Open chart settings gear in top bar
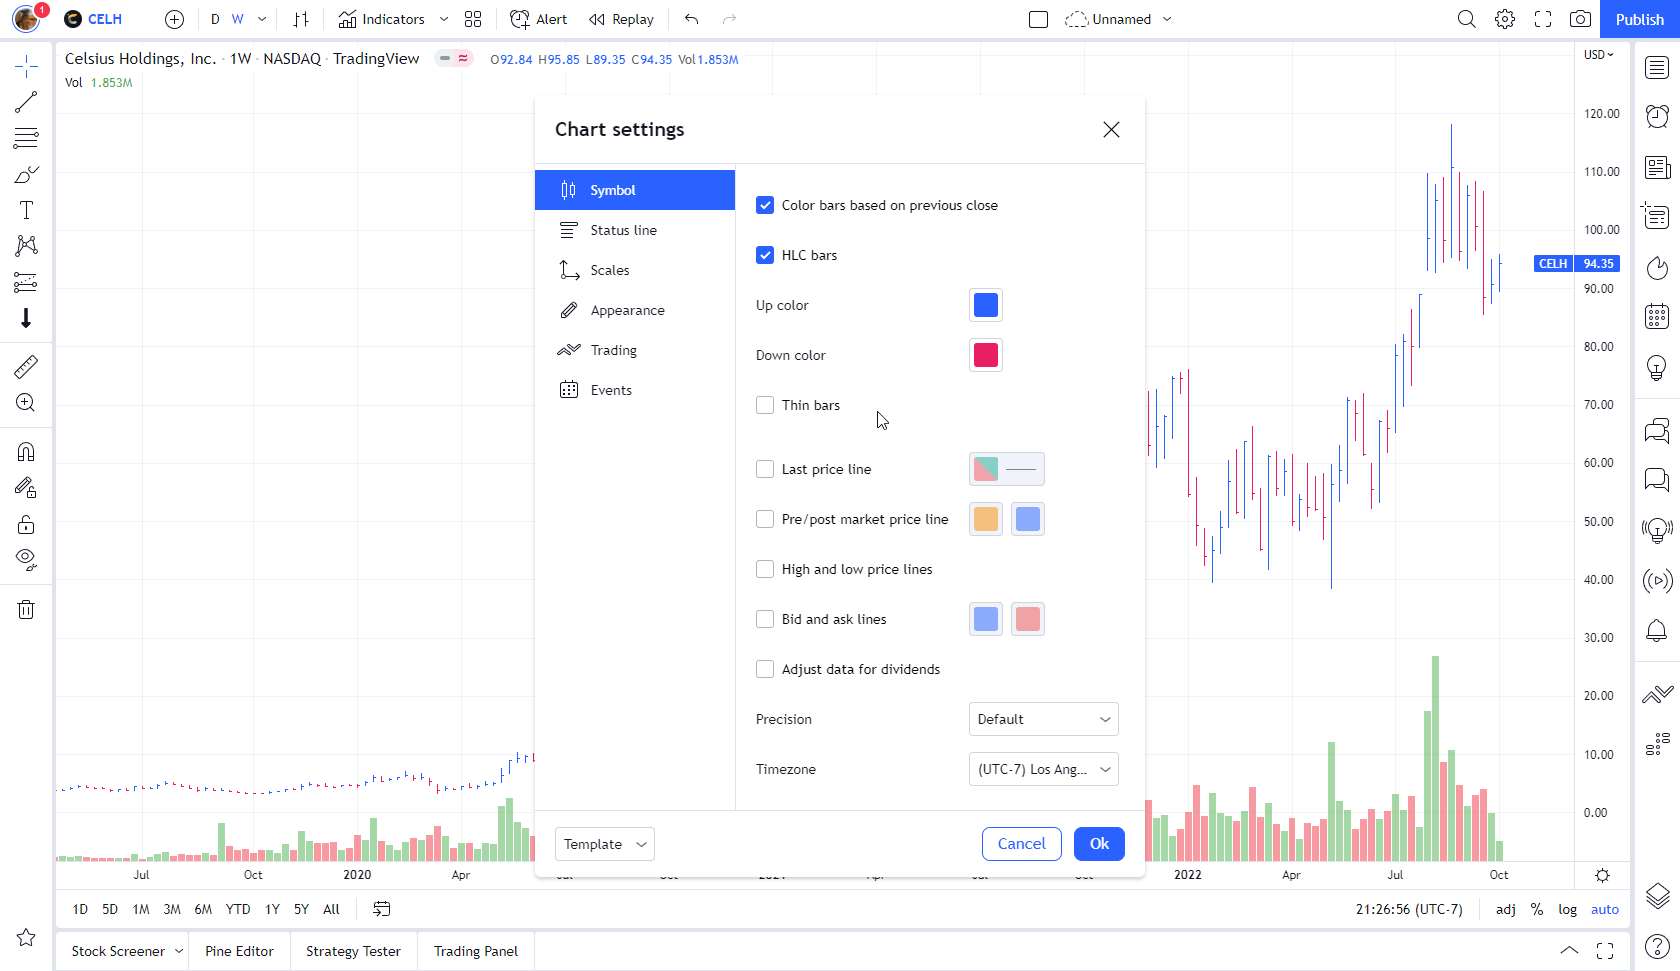Image resolution: width=1680 pixels, height=971 pixels. pos(1504,19)
